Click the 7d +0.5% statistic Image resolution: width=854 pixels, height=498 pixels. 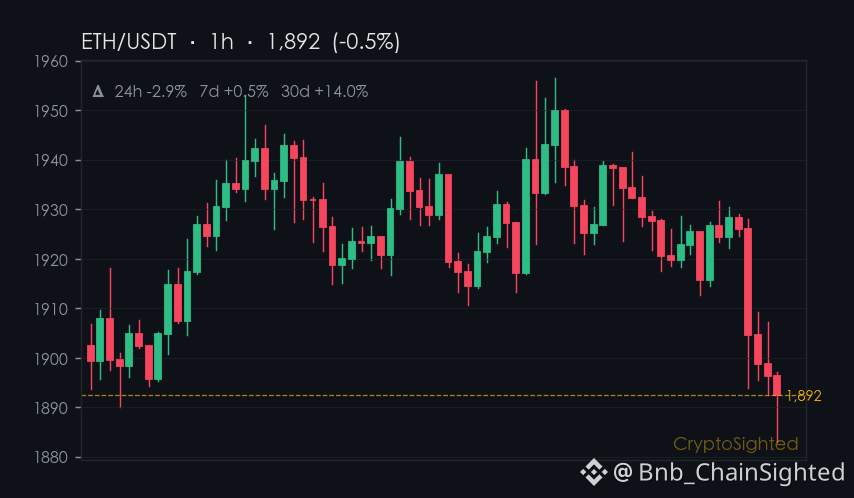click(234, 91)
